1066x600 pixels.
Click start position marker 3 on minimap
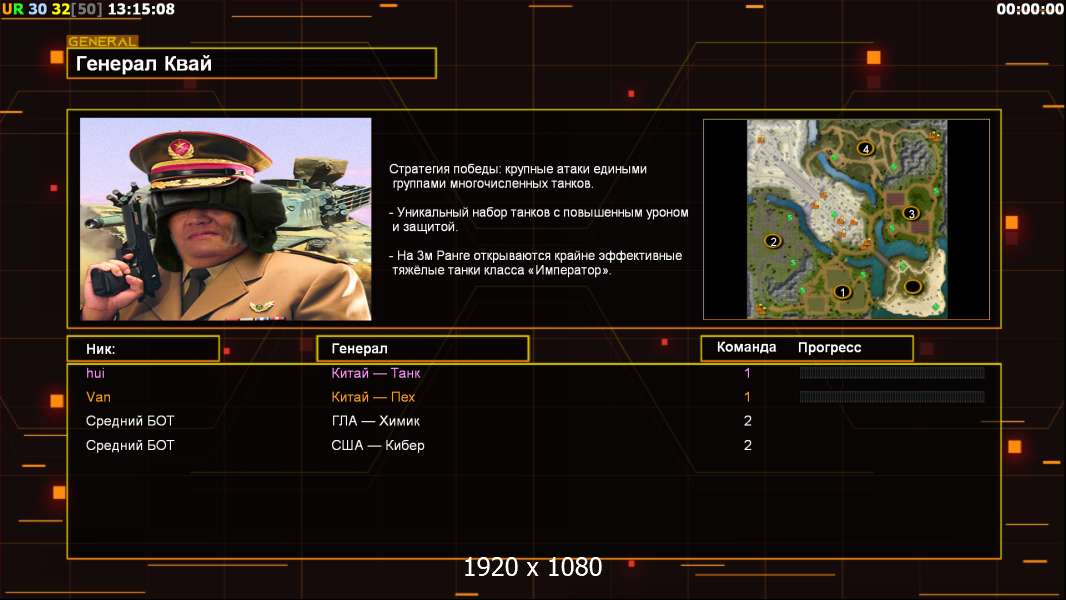coord(911,213)
